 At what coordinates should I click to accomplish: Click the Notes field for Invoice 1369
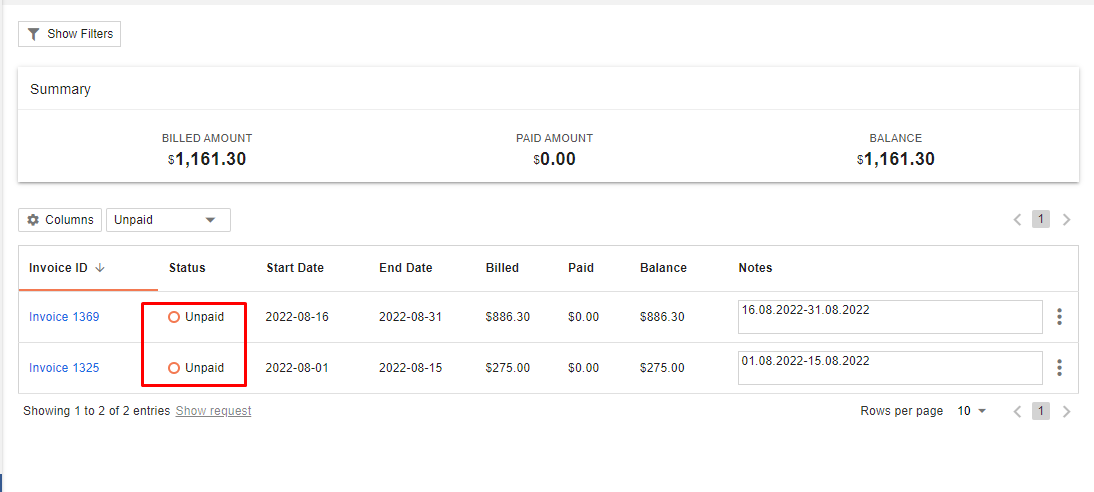coord(890,317)
